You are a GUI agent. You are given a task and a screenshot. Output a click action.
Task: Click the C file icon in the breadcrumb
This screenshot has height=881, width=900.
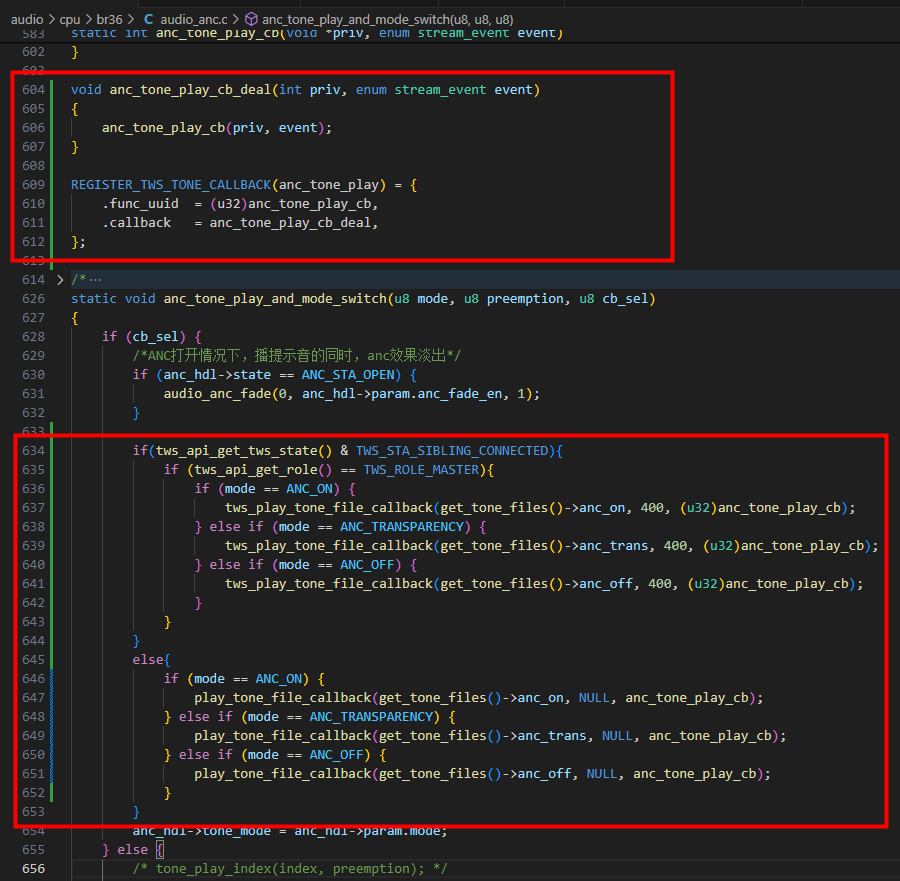point(148,19)
